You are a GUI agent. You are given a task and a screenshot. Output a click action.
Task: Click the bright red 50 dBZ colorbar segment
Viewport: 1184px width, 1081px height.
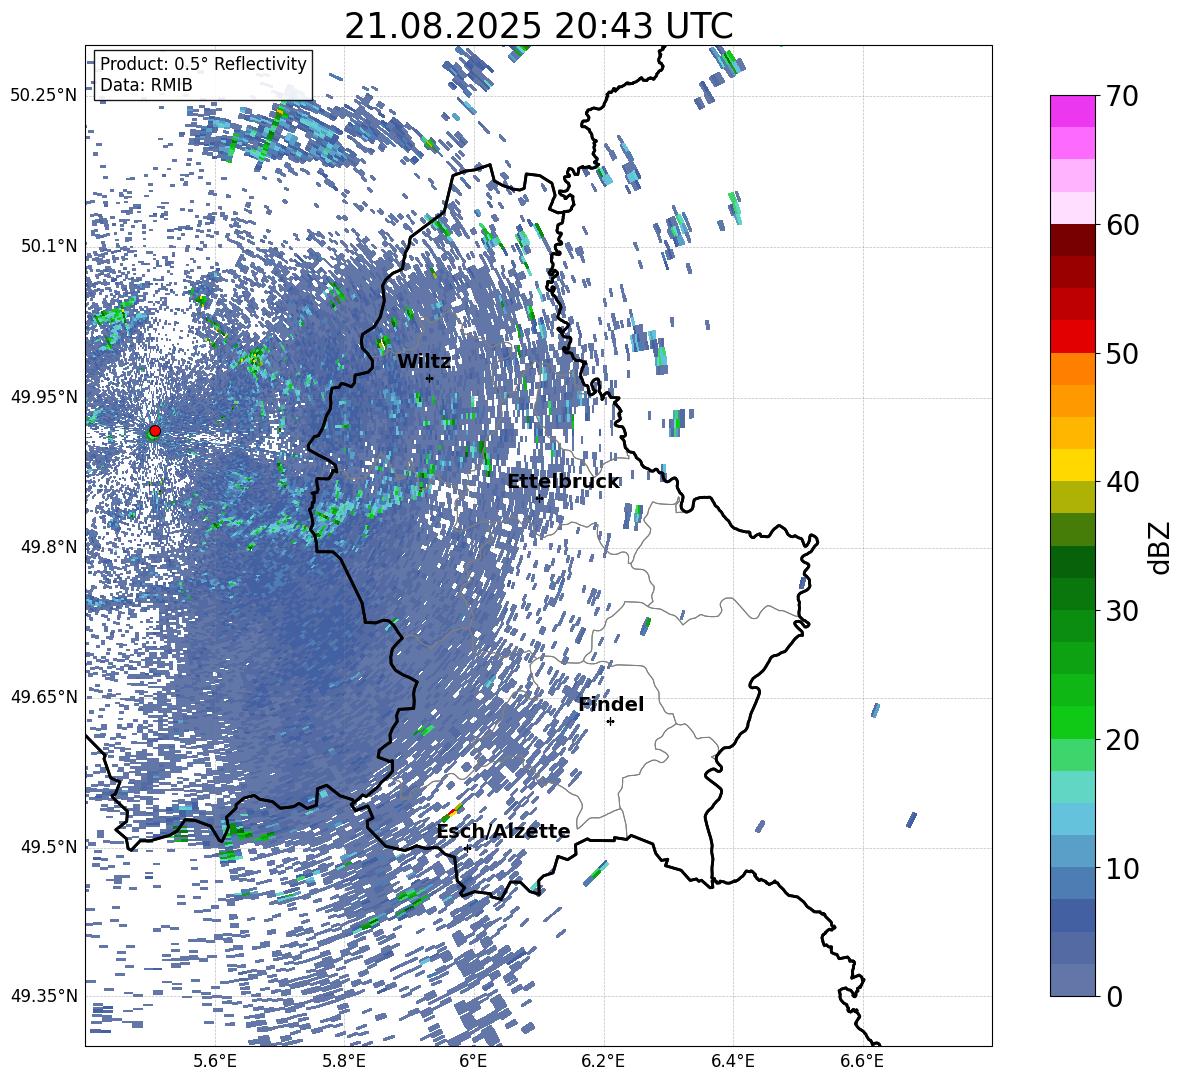coord(1072,337)
